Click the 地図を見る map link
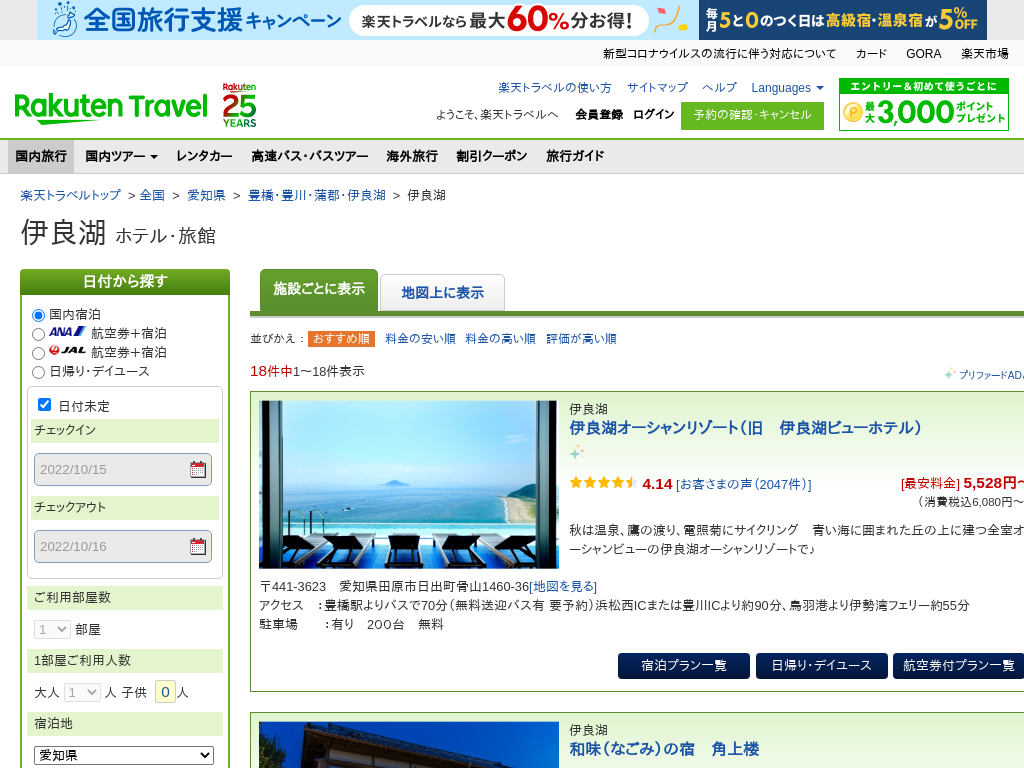 pyautogui.click(x=563, y=586)
